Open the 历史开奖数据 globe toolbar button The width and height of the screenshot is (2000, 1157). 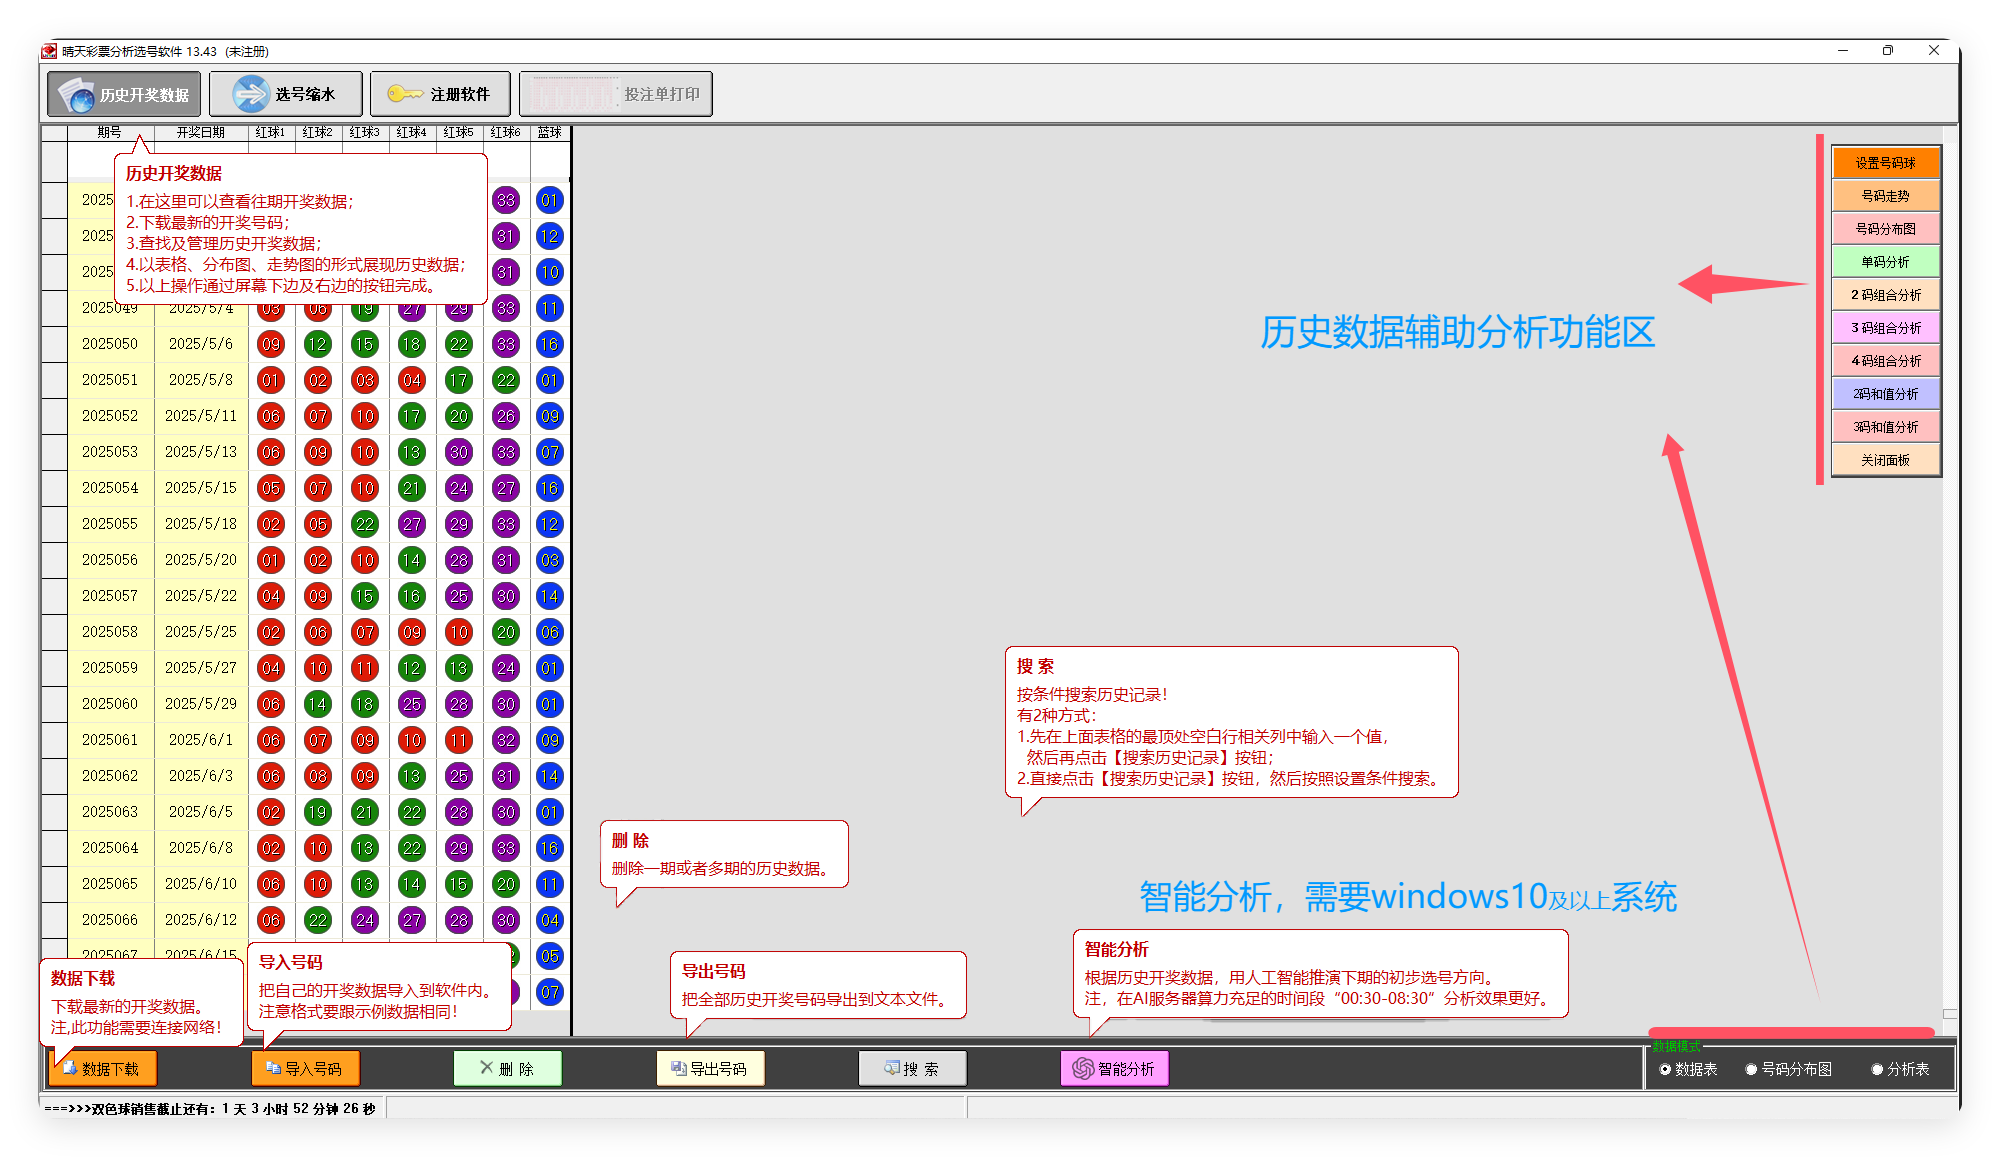[124, 94]
